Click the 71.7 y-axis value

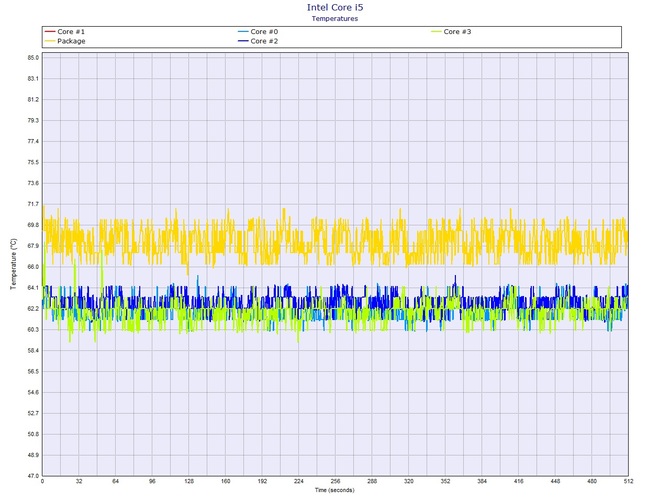point(33,204)
